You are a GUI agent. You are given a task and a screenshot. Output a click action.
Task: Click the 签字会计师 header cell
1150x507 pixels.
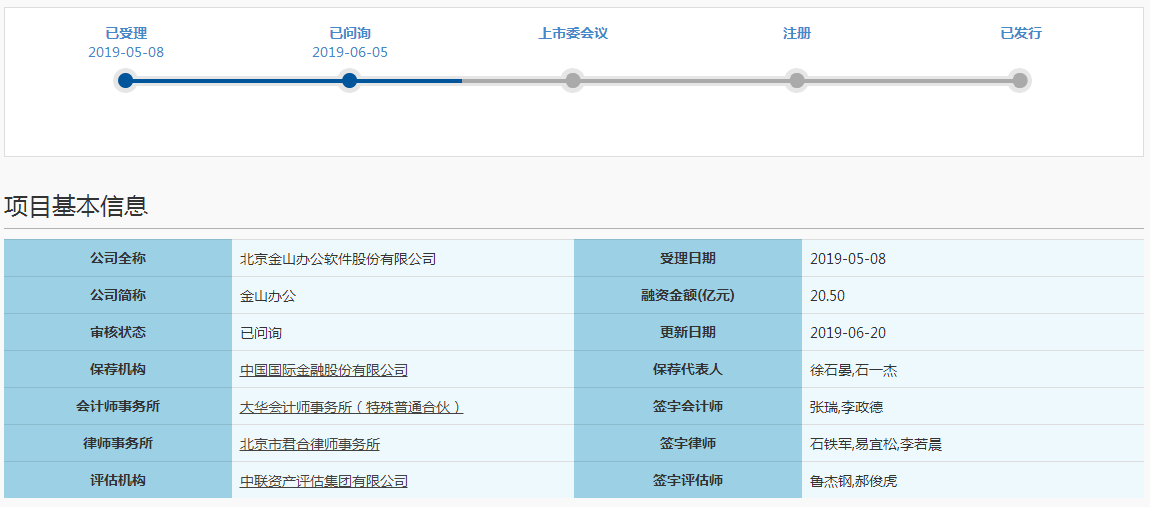tap(688, 406)
